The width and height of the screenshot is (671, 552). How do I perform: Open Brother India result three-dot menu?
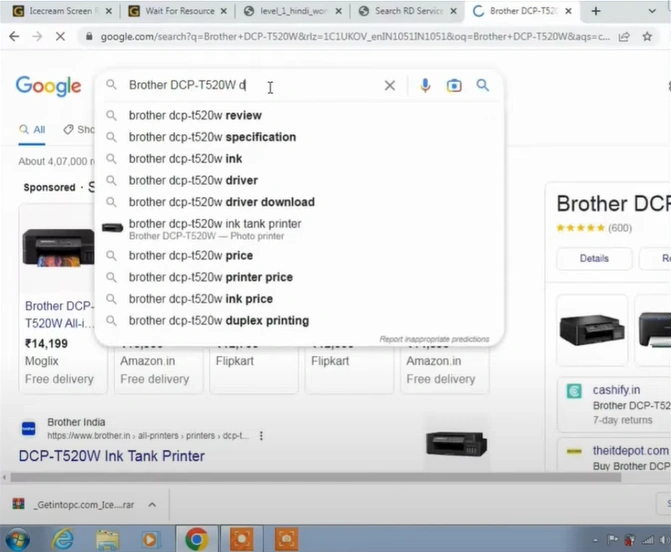pyautogui.click(x=262, y=436)
